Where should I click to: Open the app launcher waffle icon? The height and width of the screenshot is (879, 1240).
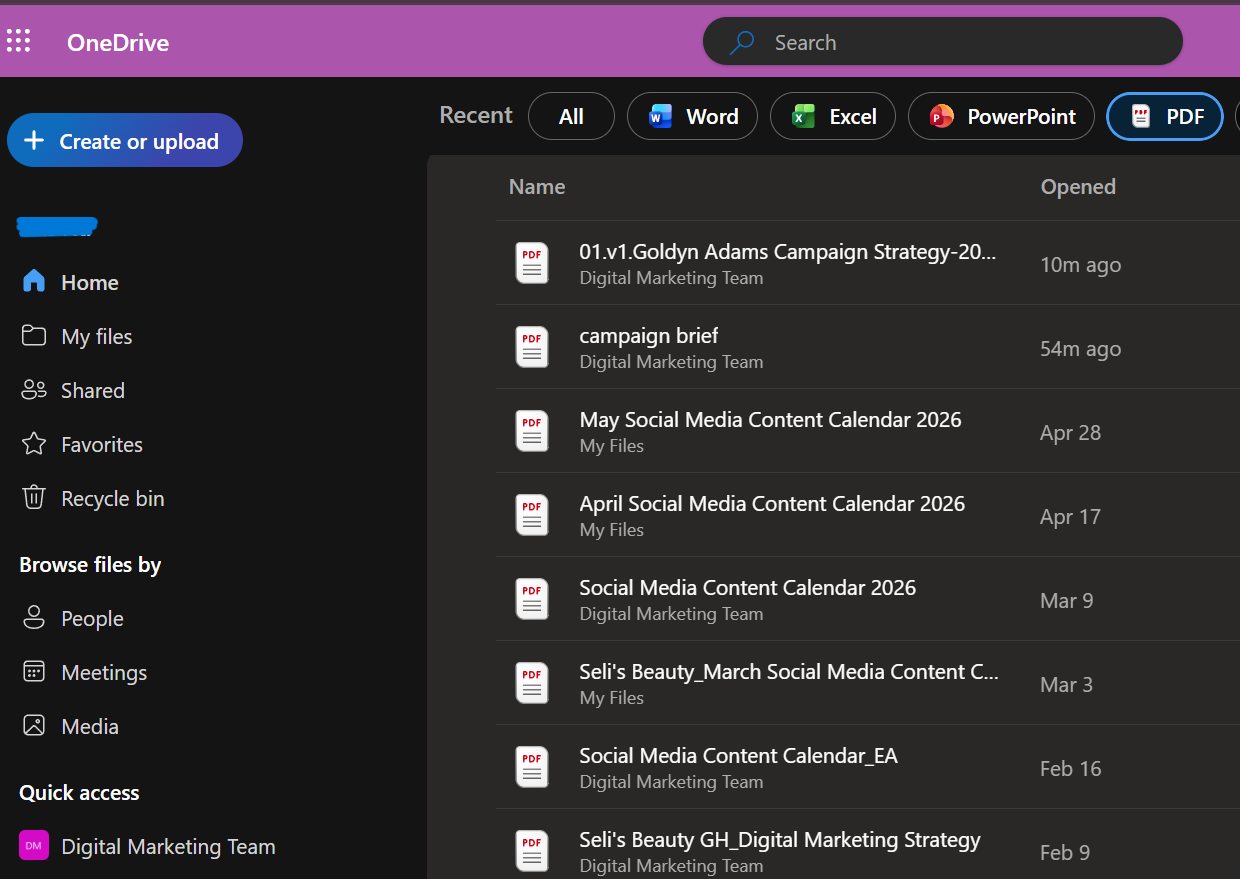click(18, 41)
